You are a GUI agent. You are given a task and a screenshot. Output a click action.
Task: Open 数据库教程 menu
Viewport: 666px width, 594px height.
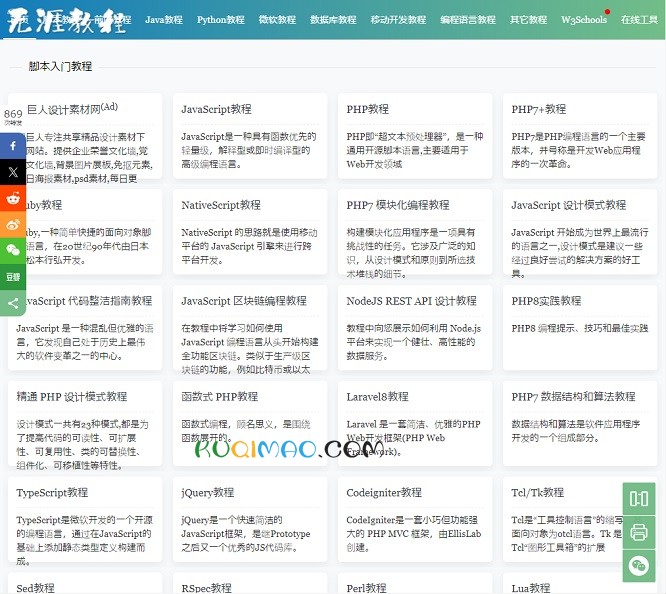click(333, 20)
